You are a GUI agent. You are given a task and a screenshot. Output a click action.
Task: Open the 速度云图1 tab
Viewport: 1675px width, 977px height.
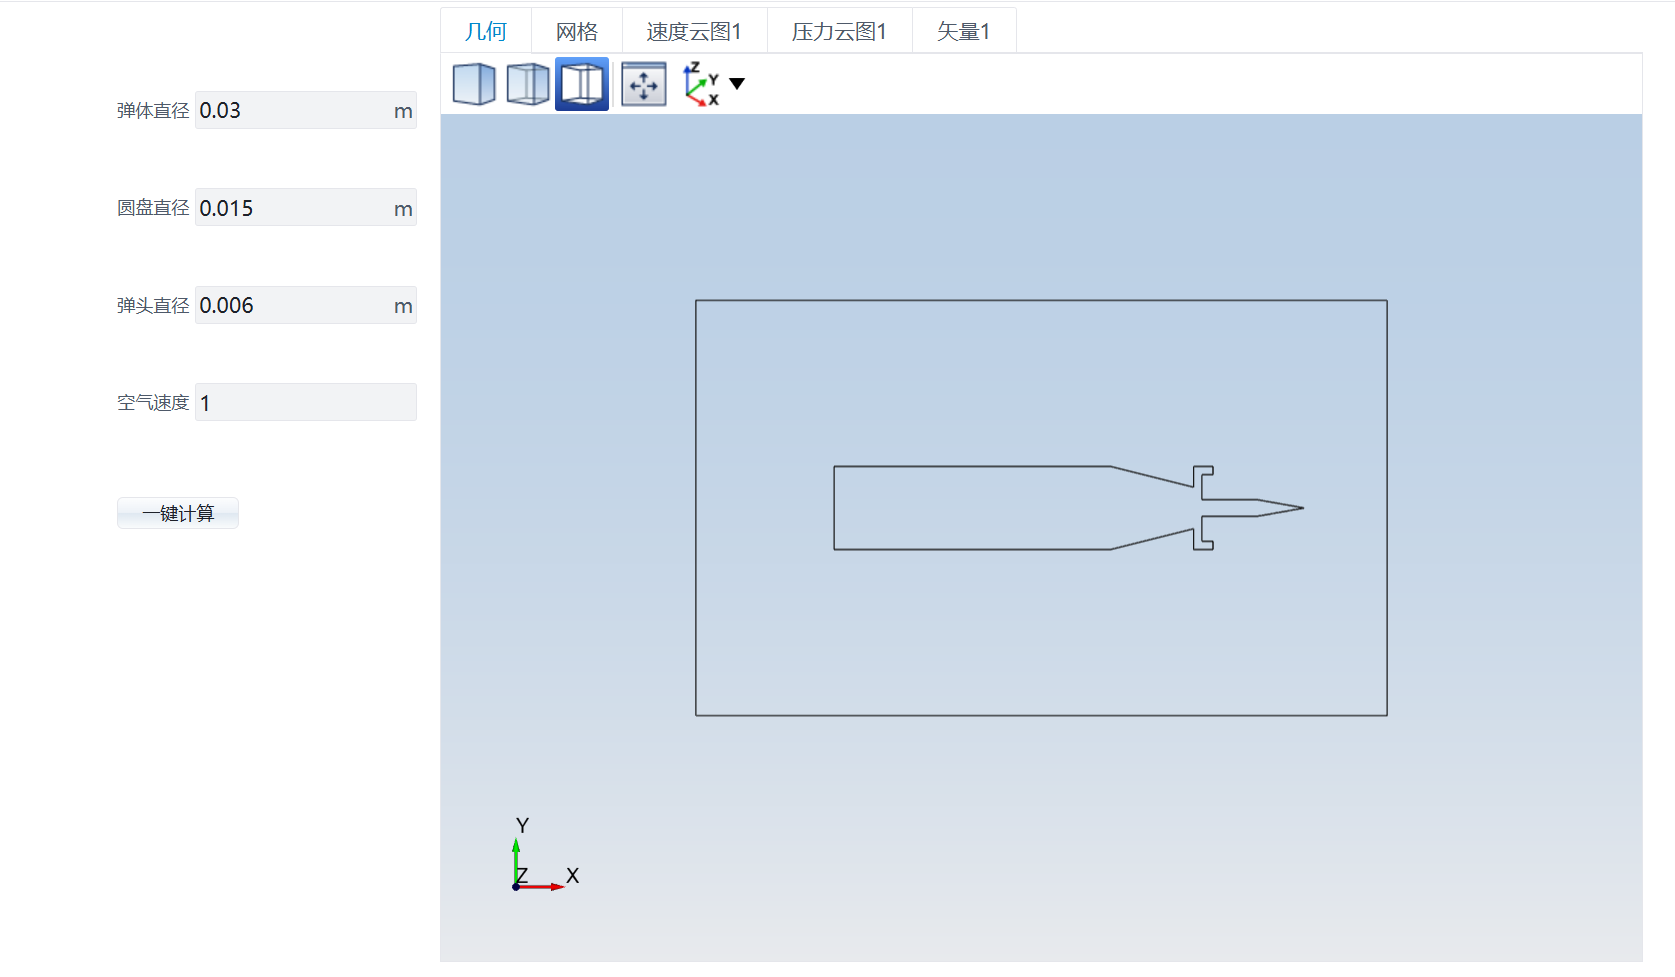click(694, 31)
